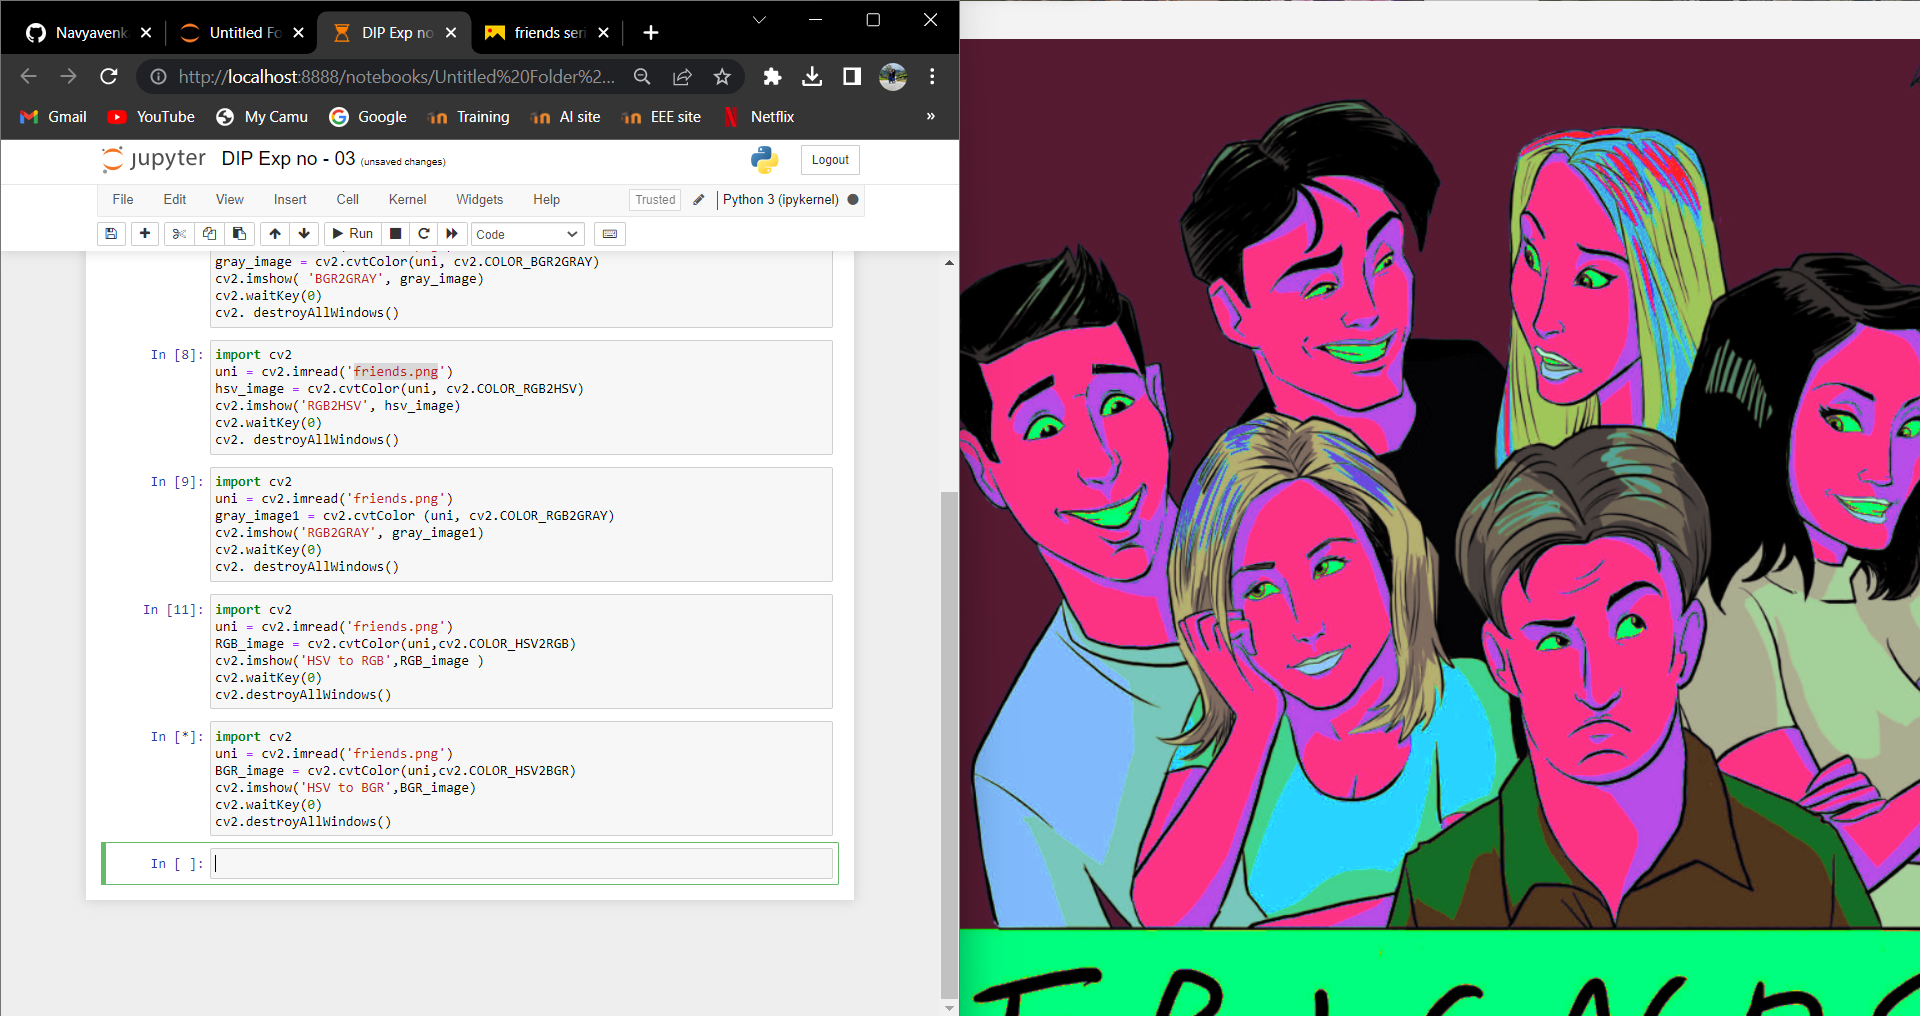Move selected cell down with the arrow icon
1920x1016 pixels.
click(304, 234)
